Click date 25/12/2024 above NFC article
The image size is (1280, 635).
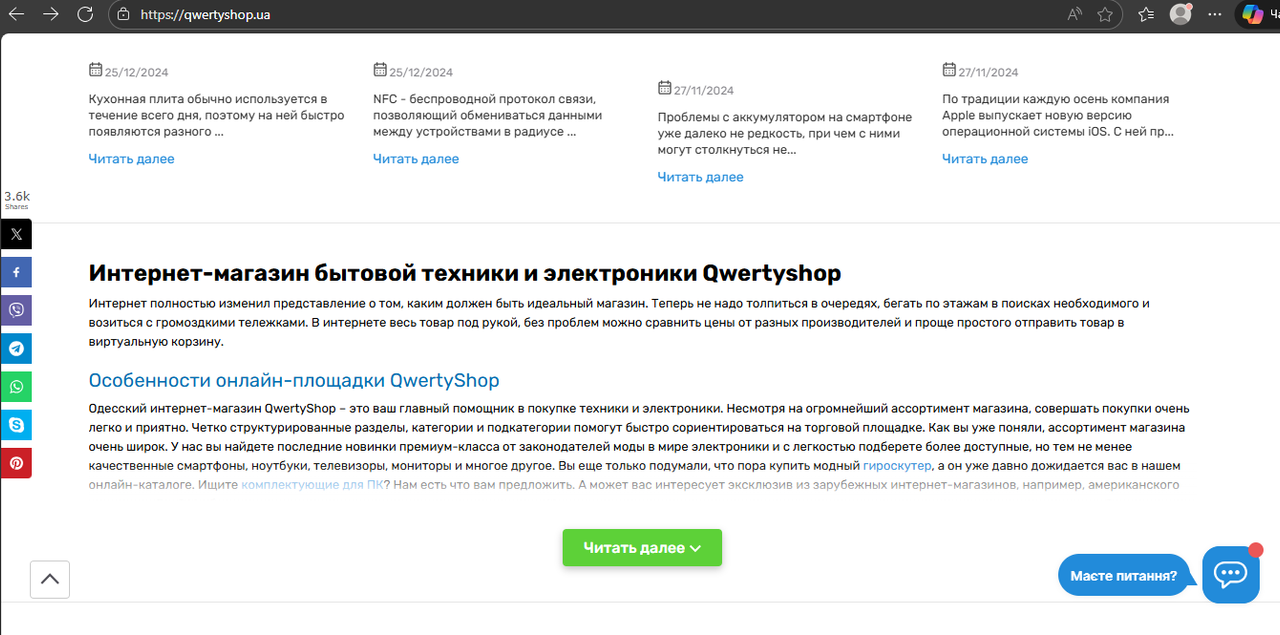point(421,72)
